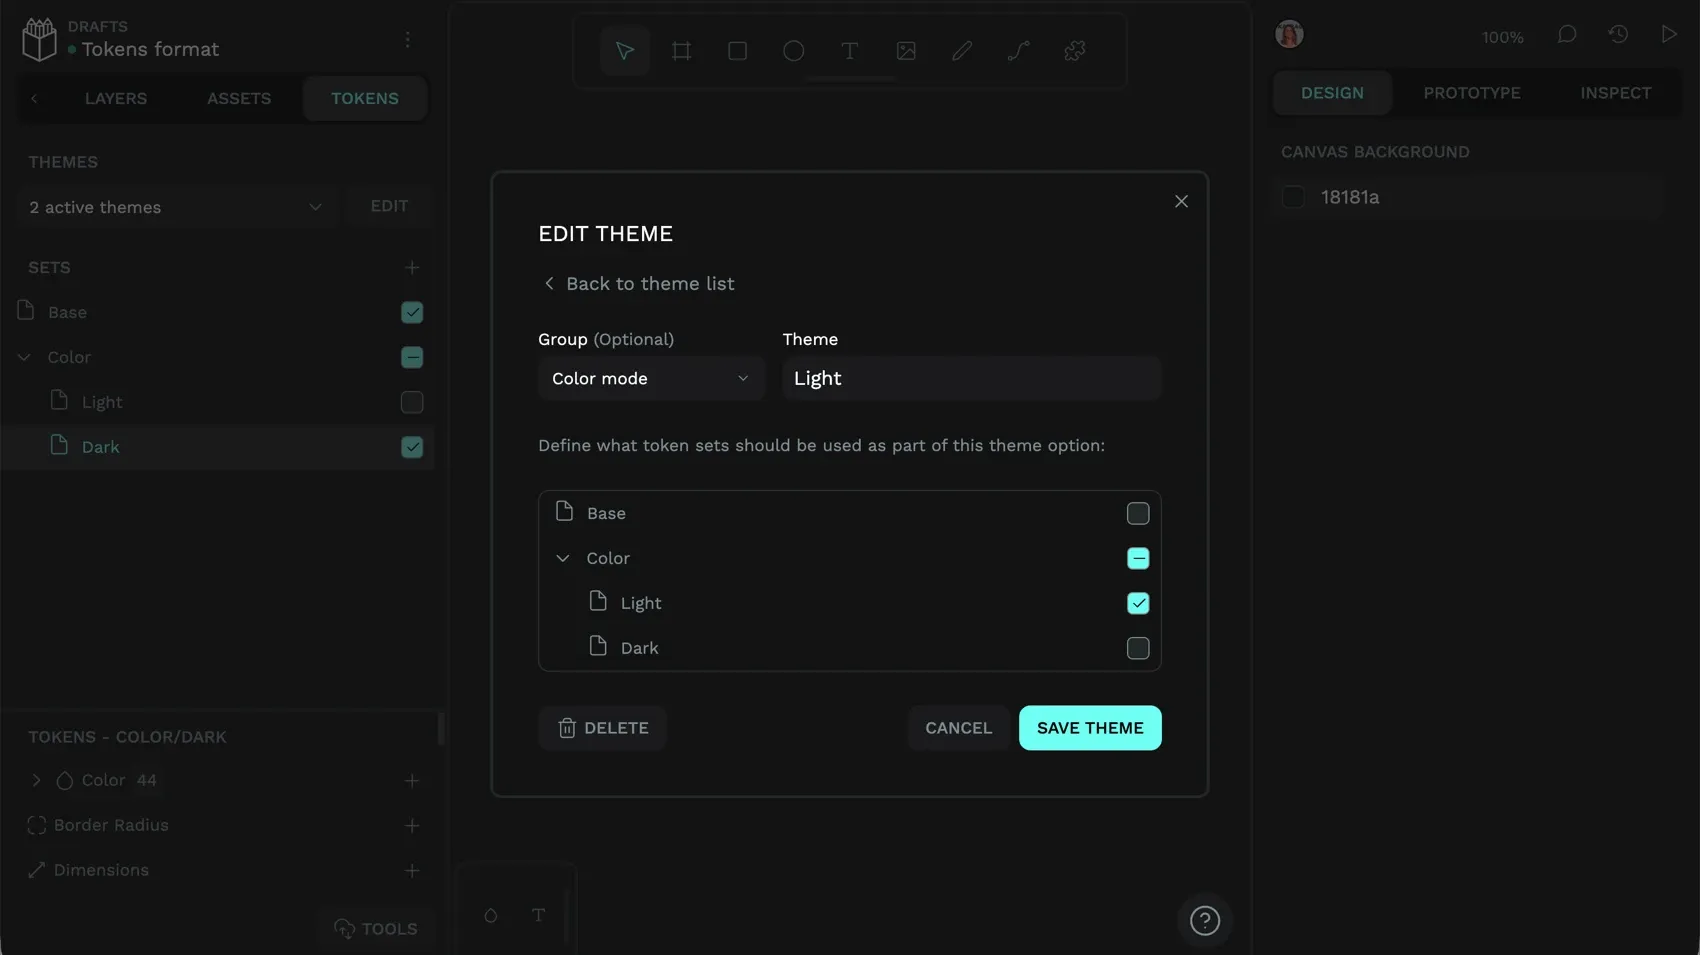Enable the Dark set inside the dialog
Image resolution: width=1700 pixels, height=955 pixels.
[x=1137, y=648]
